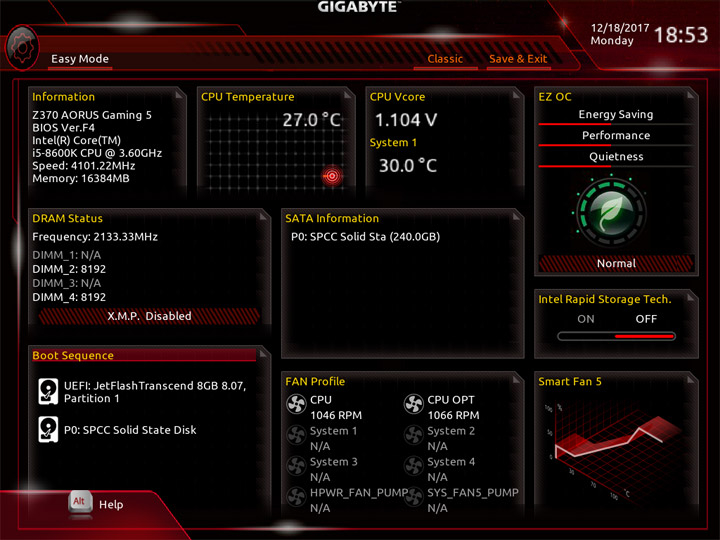This screenshot has width=720, height=540.
Task: Click the settings gear icon beside Easy Mode
Action: coord(22,48)
